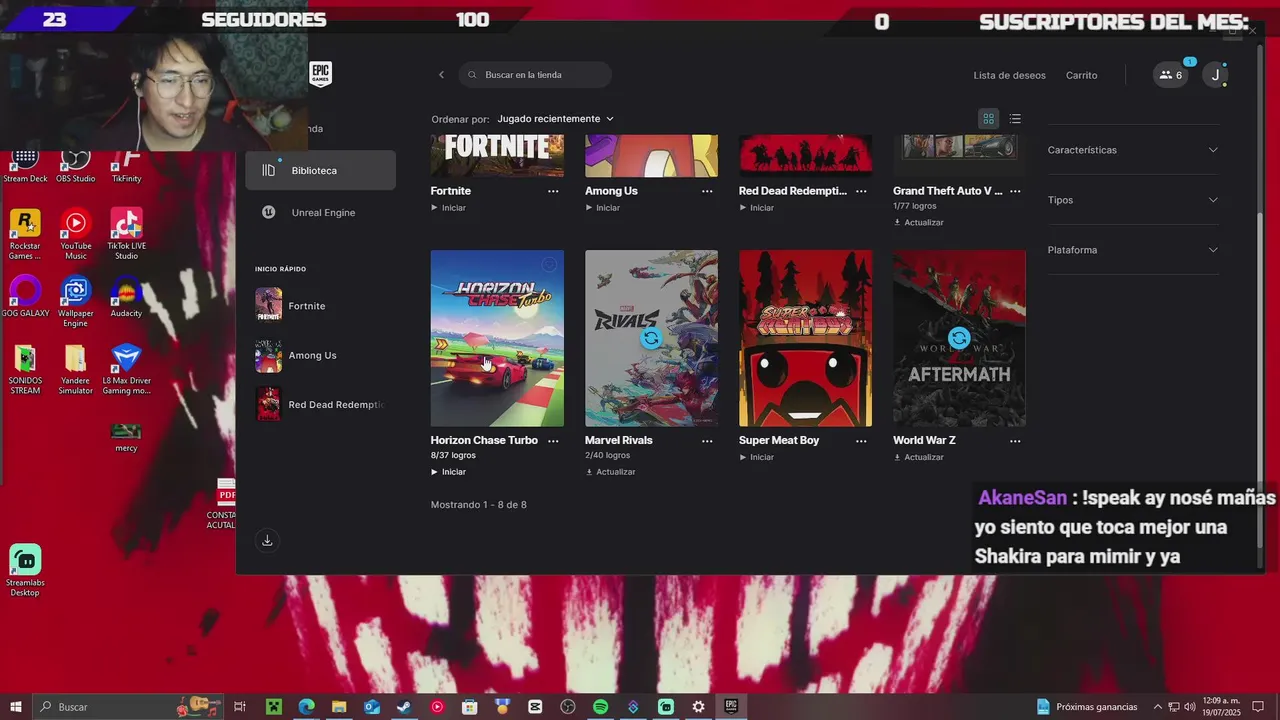1280x720 pixels.
Task: Select the Horizon Chase Turbo cover art
Action: coord(497,338)
